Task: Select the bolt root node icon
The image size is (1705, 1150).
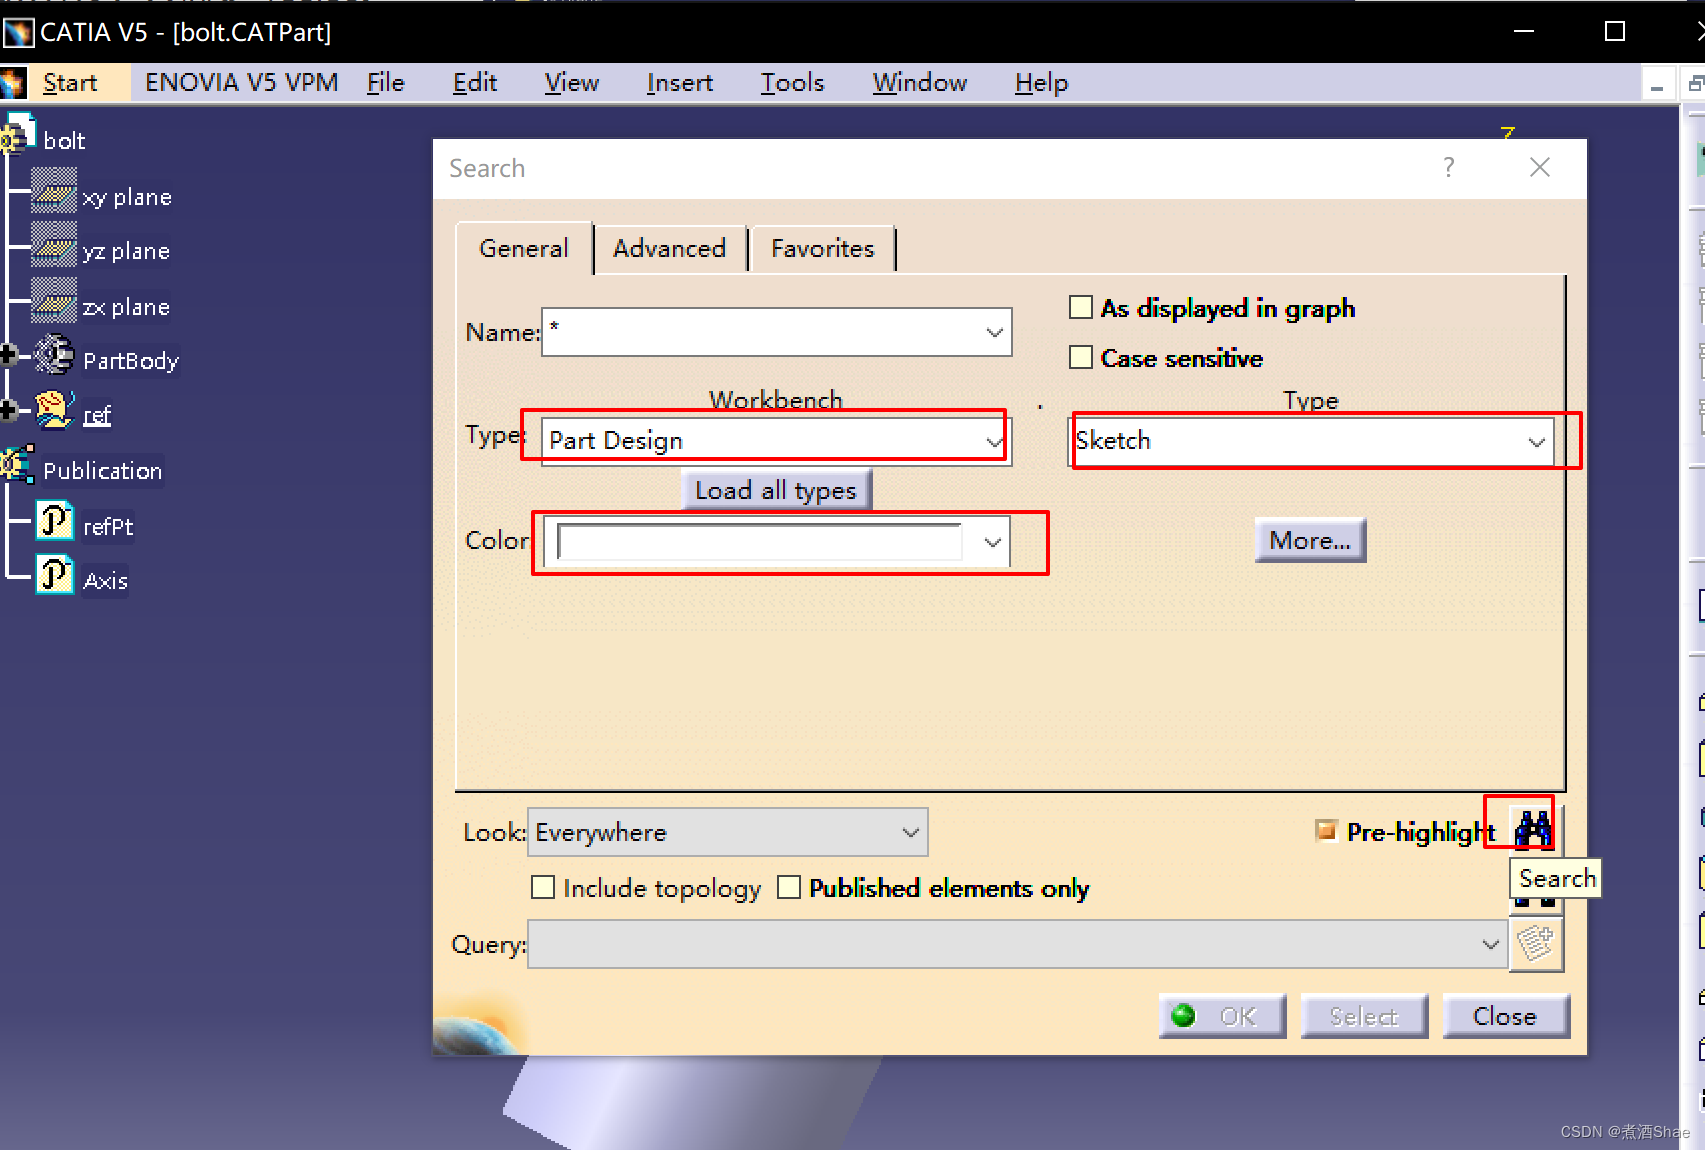Action: 18,136
